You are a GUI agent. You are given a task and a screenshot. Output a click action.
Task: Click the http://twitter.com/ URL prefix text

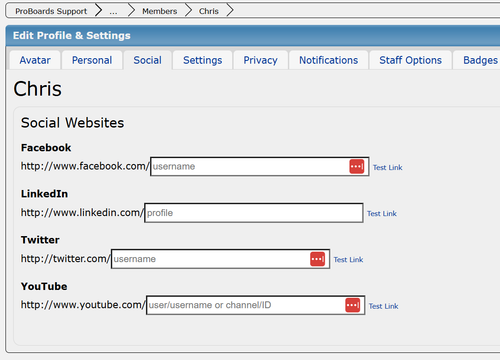pyautogui.click(x=65, y=258)
